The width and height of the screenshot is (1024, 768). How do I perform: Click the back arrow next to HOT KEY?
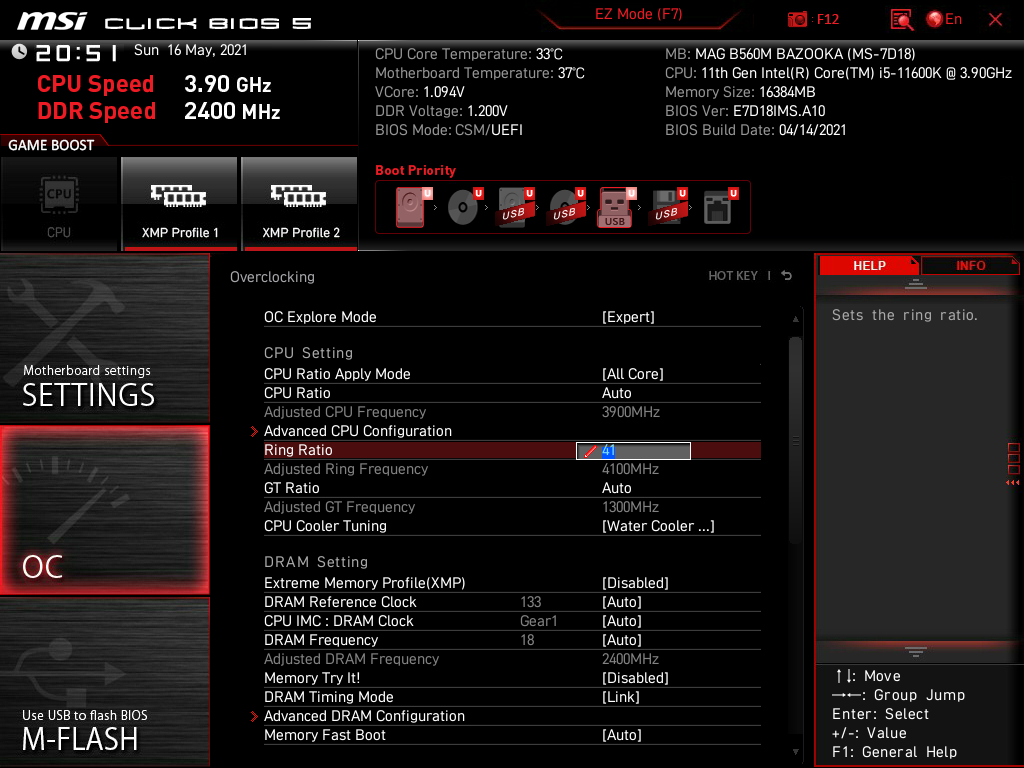click(x=787, y=276)
